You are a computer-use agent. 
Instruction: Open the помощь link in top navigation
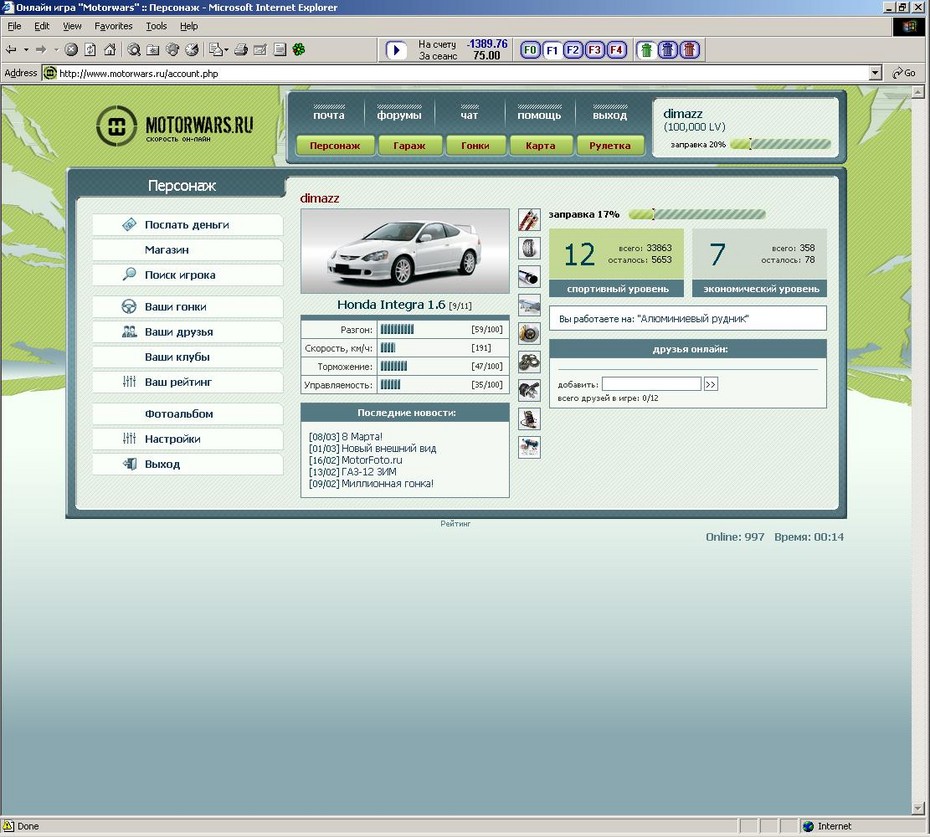(x=539, y=114)
